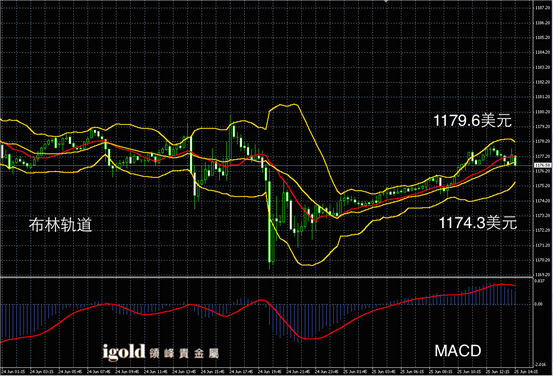This screenshot has width=553, height=376.
Task: Click the tallest upper Bollinger band peak
Action: pos(293,104)
